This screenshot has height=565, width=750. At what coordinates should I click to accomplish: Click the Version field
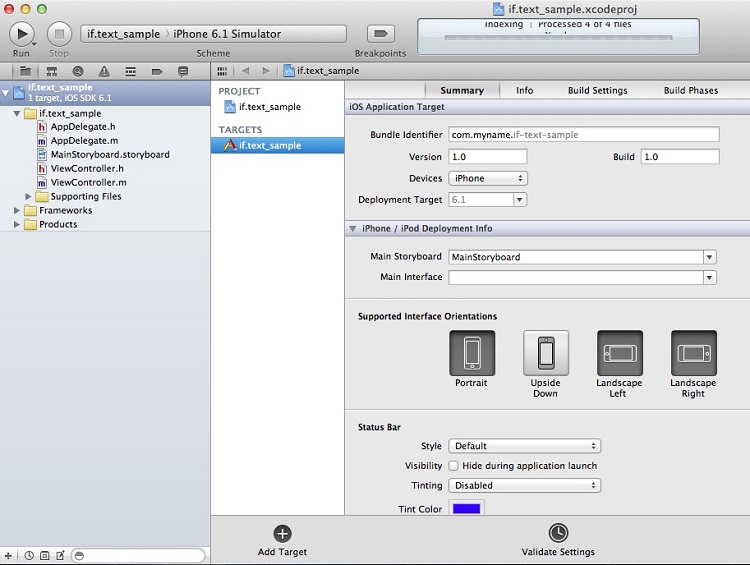(x=488, y=156)
